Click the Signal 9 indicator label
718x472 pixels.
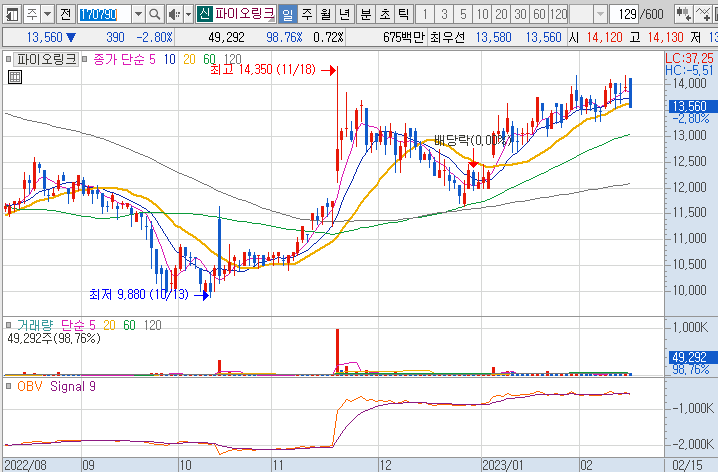click(x=73, y=386)
